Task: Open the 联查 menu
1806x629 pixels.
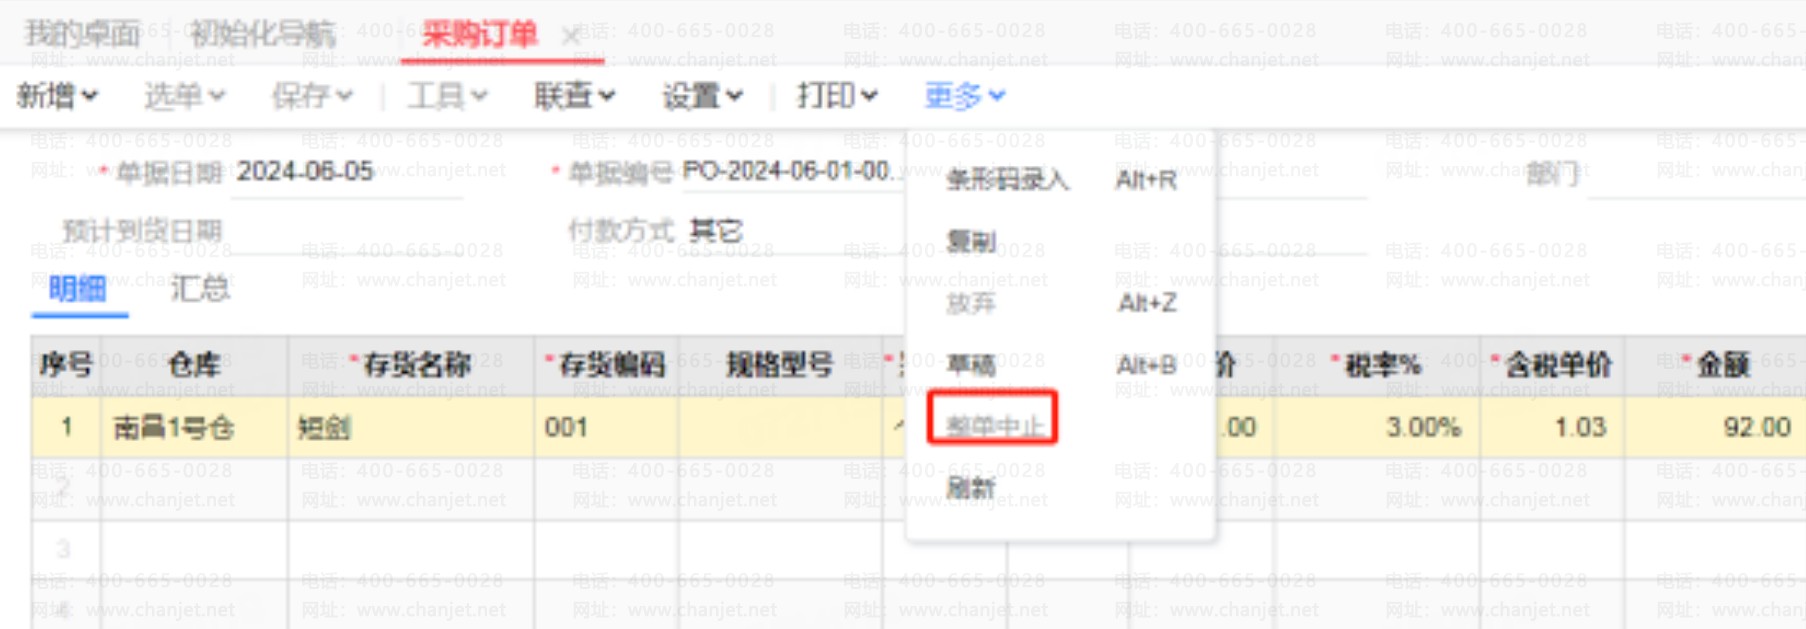Action: pyautogui.click(x=574, y=96)
